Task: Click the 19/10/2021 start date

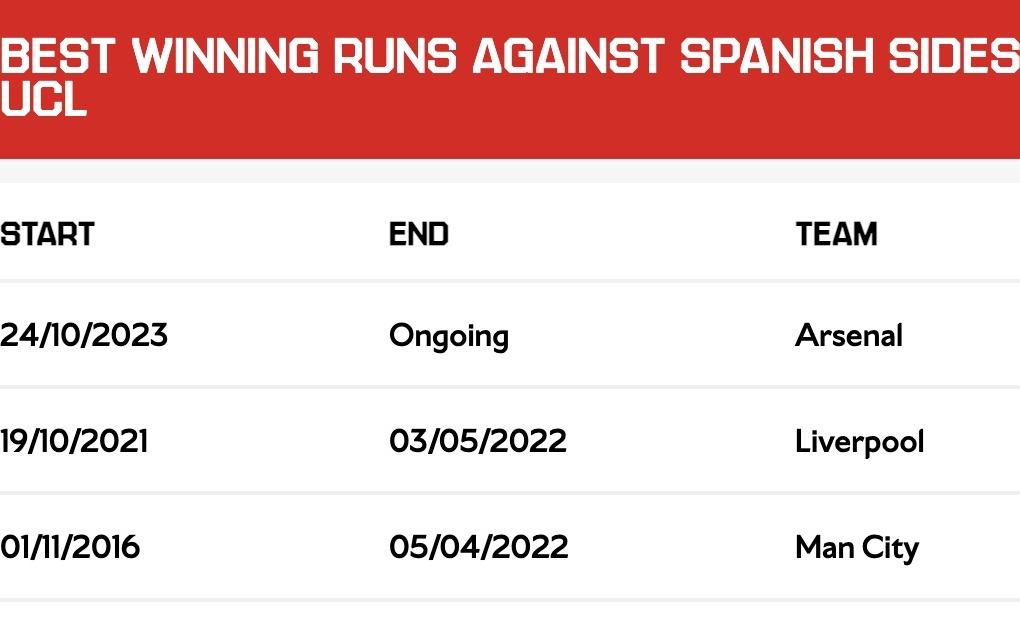Action: pyautogui.click(x=74, y=441)
